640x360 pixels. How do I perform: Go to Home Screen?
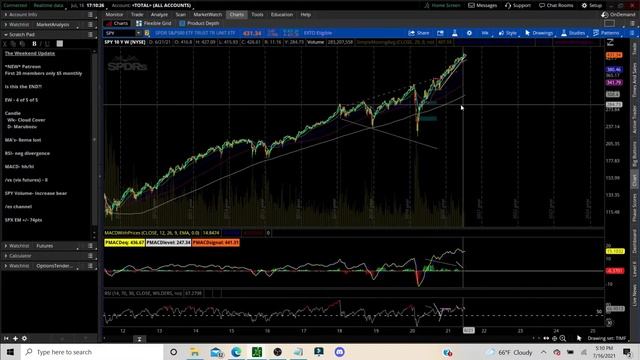point(442,5)
